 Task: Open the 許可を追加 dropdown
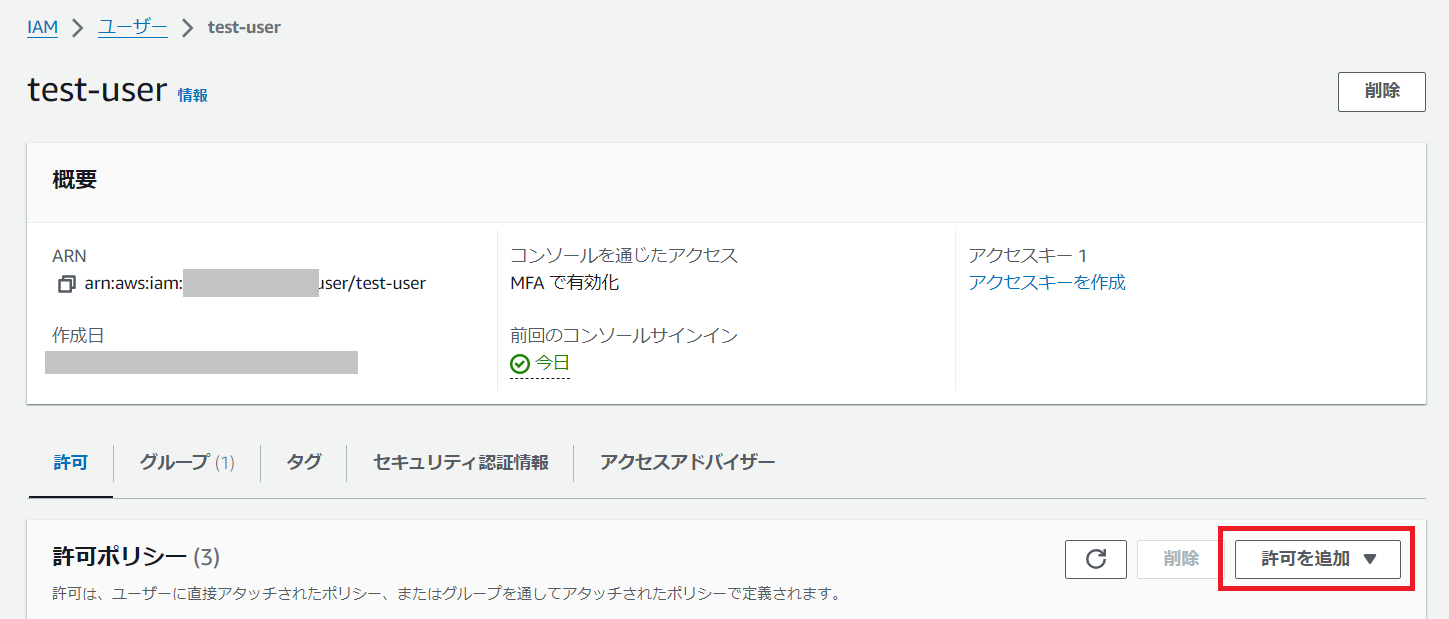click(1317, 559)
